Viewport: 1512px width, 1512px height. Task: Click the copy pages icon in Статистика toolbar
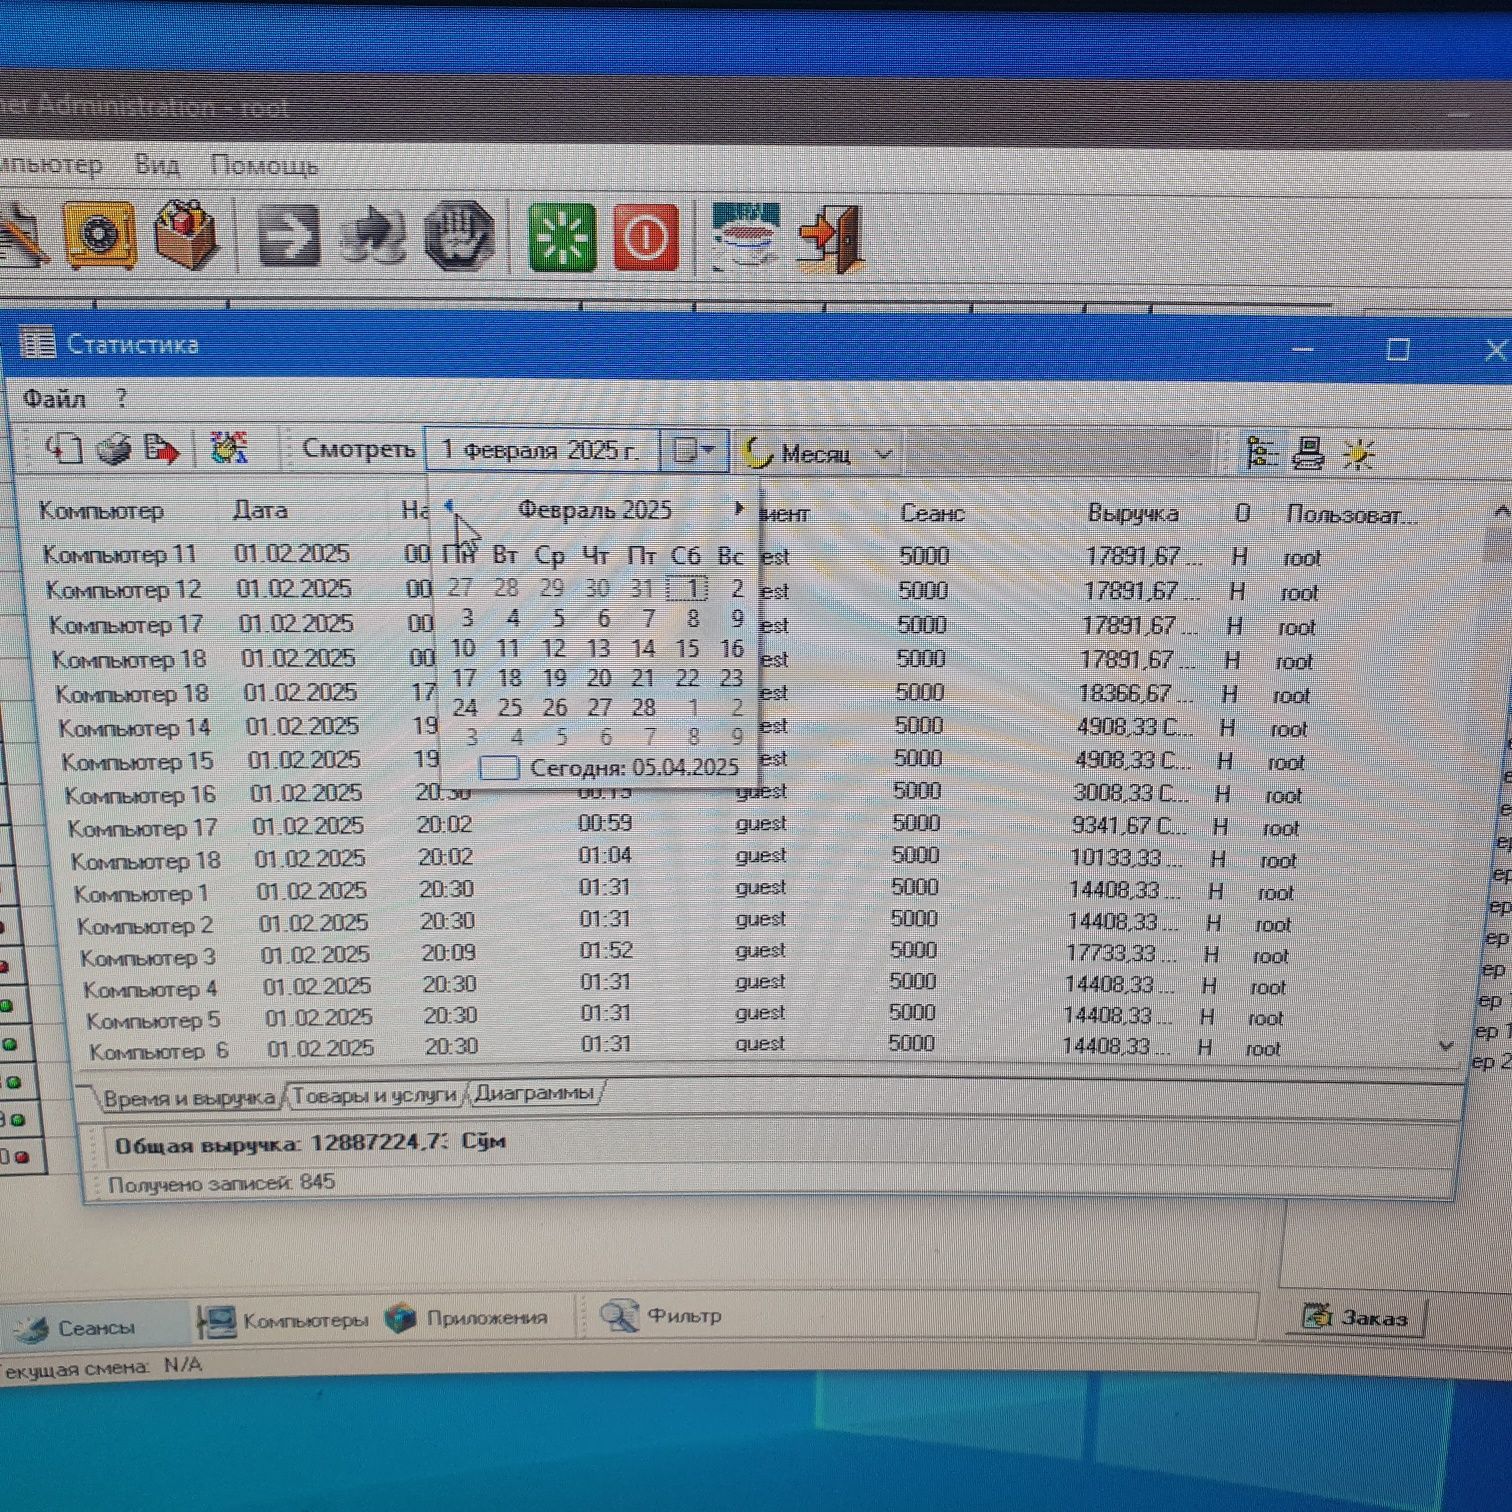pos(65,447)
